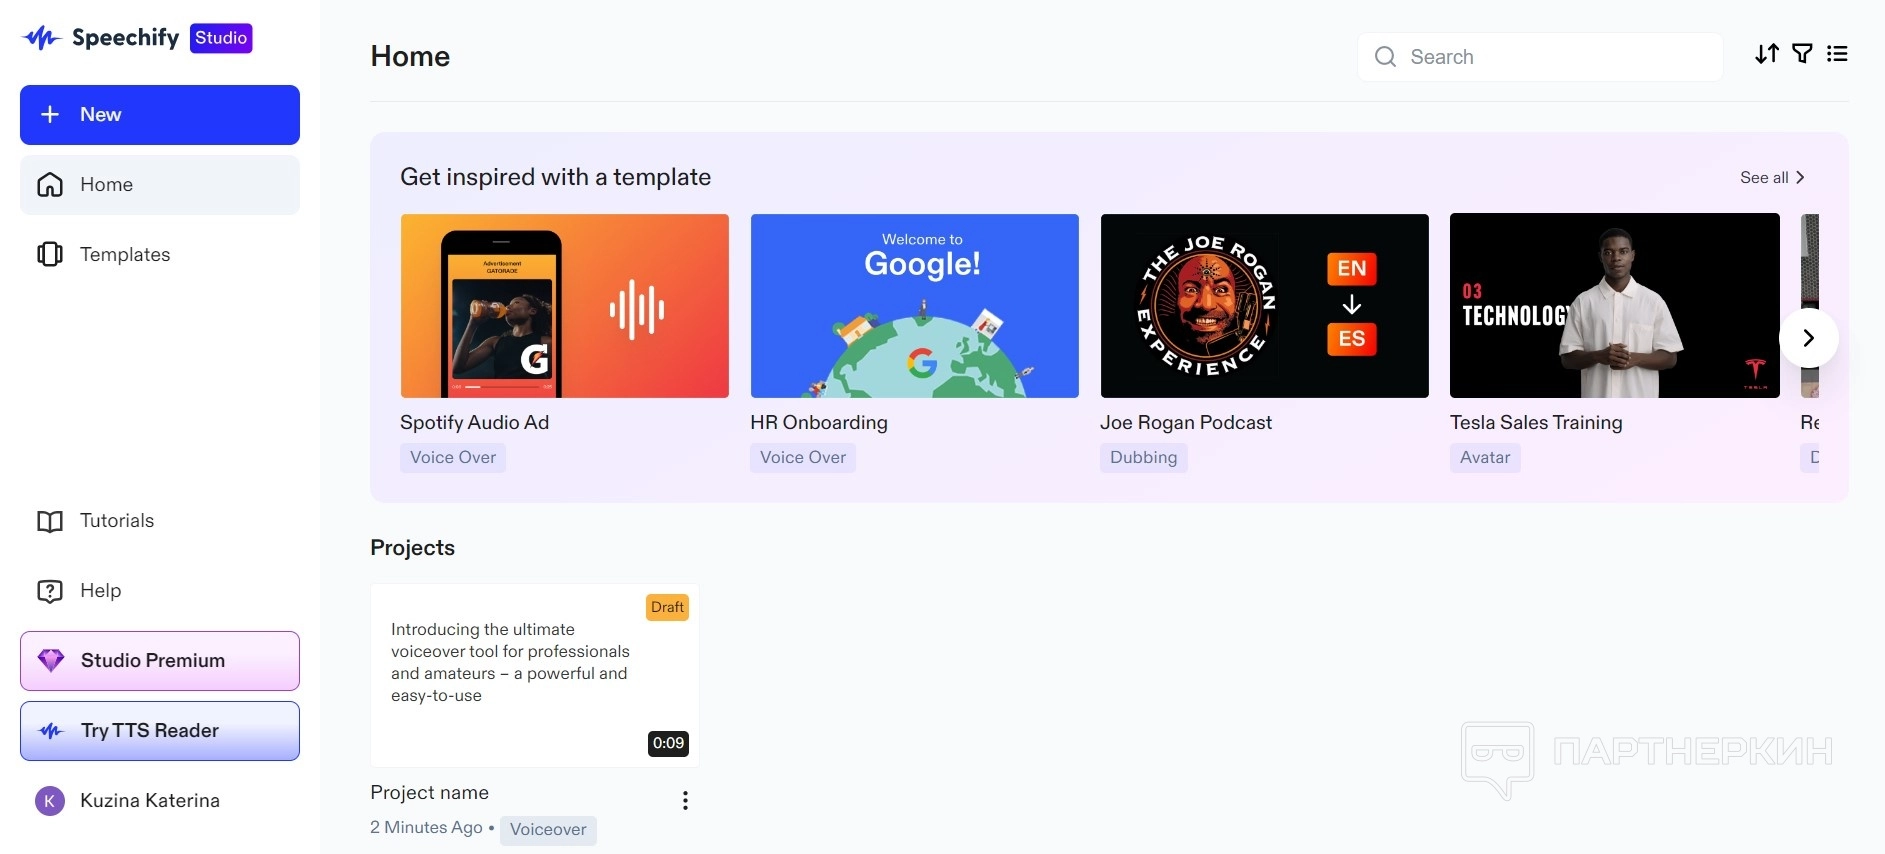This screenshot has width=1885, height=854.
Task: Open project options three-dot menu
Action: 685,801
